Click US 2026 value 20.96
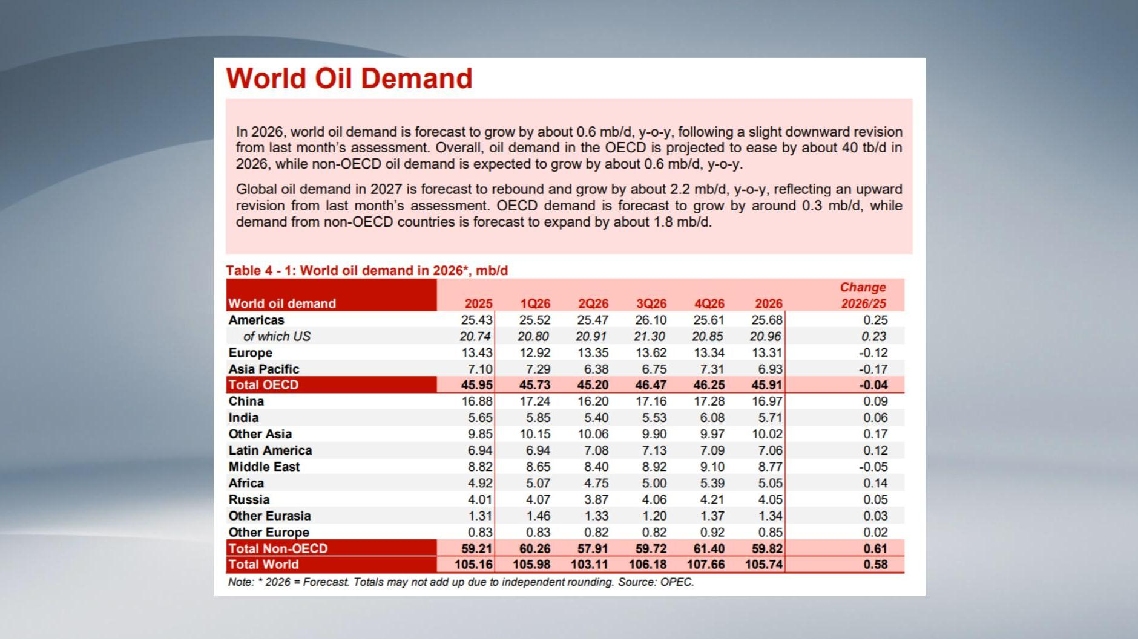 coord(766,336)
